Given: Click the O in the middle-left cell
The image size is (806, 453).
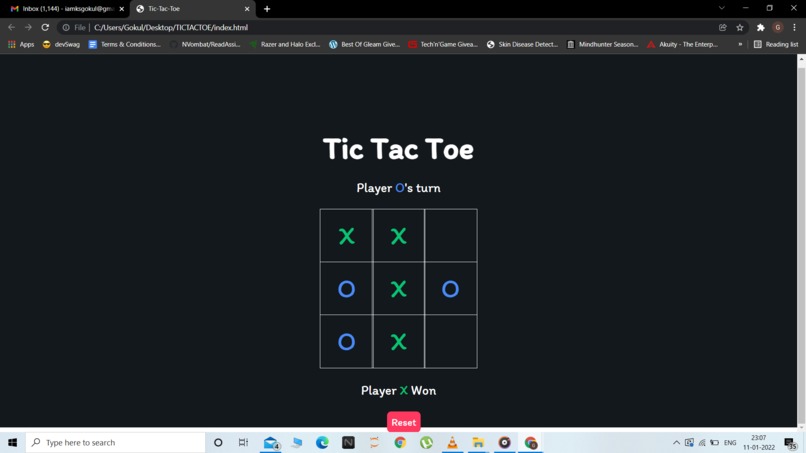Looking at the screenshot, I should point(346,289).
